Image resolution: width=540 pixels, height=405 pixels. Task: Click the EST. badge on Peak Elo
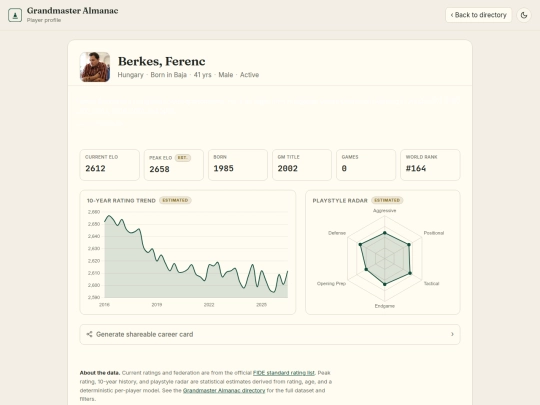[x=183, y=158]
